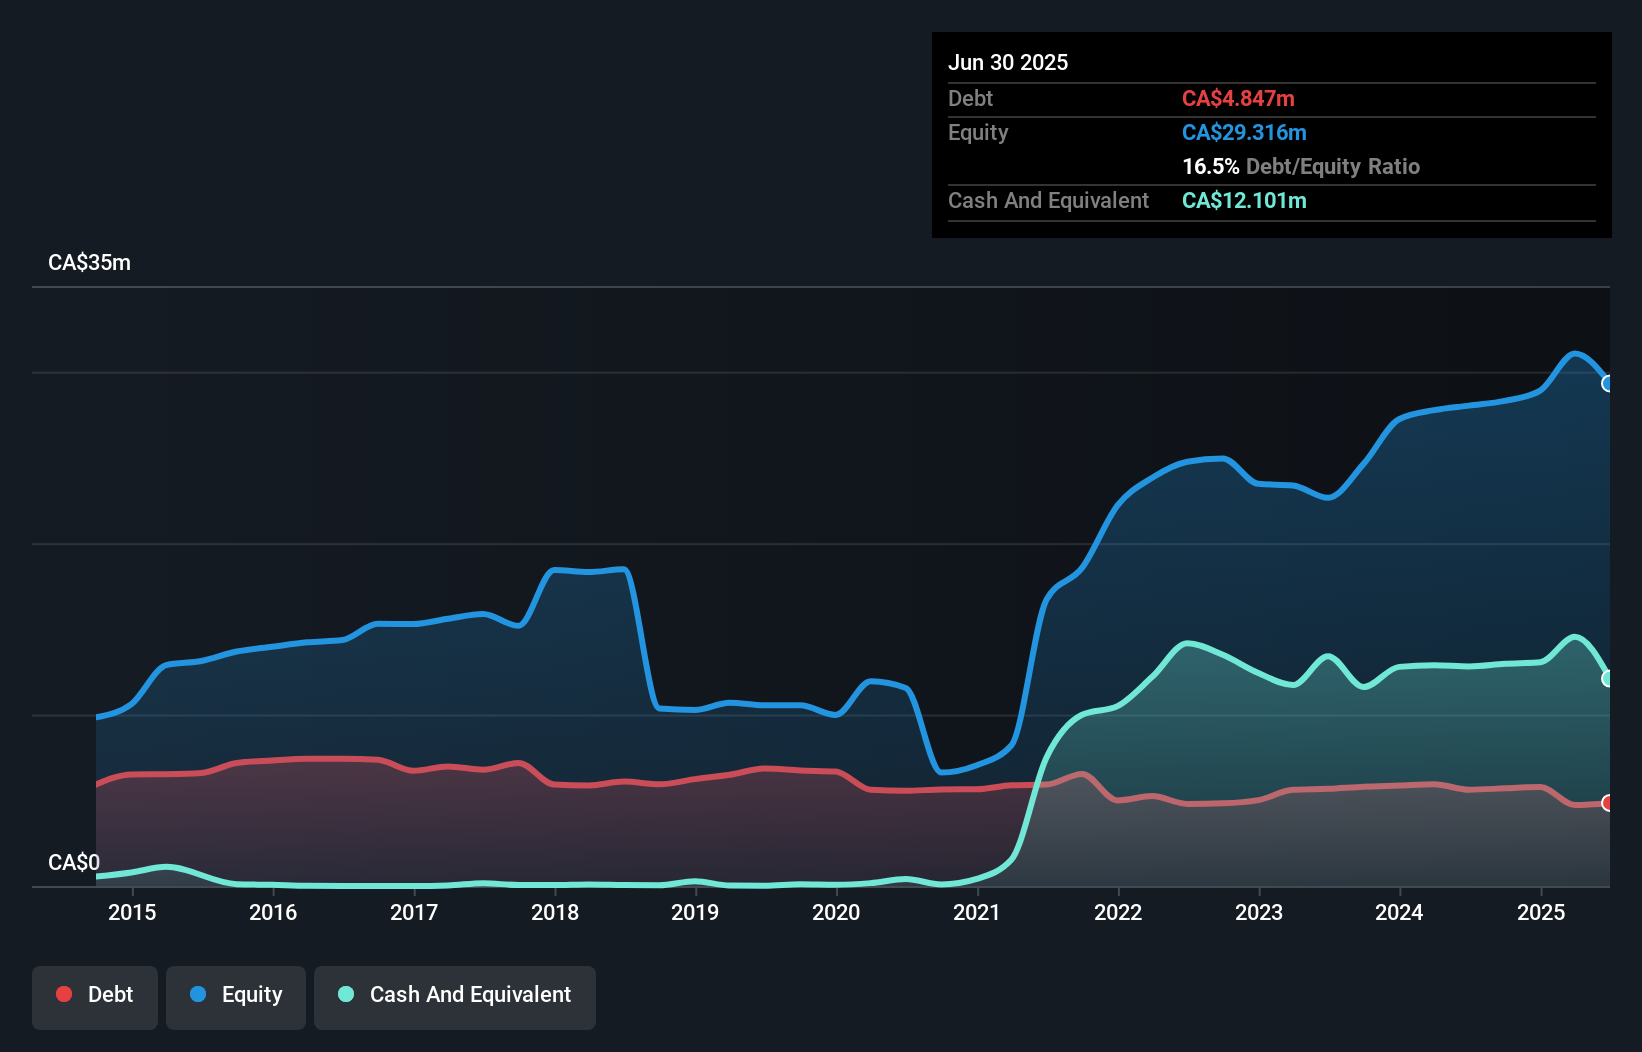
Task: Click the CA$4.847m debt value in tooltip
Action: point(1238,99)
